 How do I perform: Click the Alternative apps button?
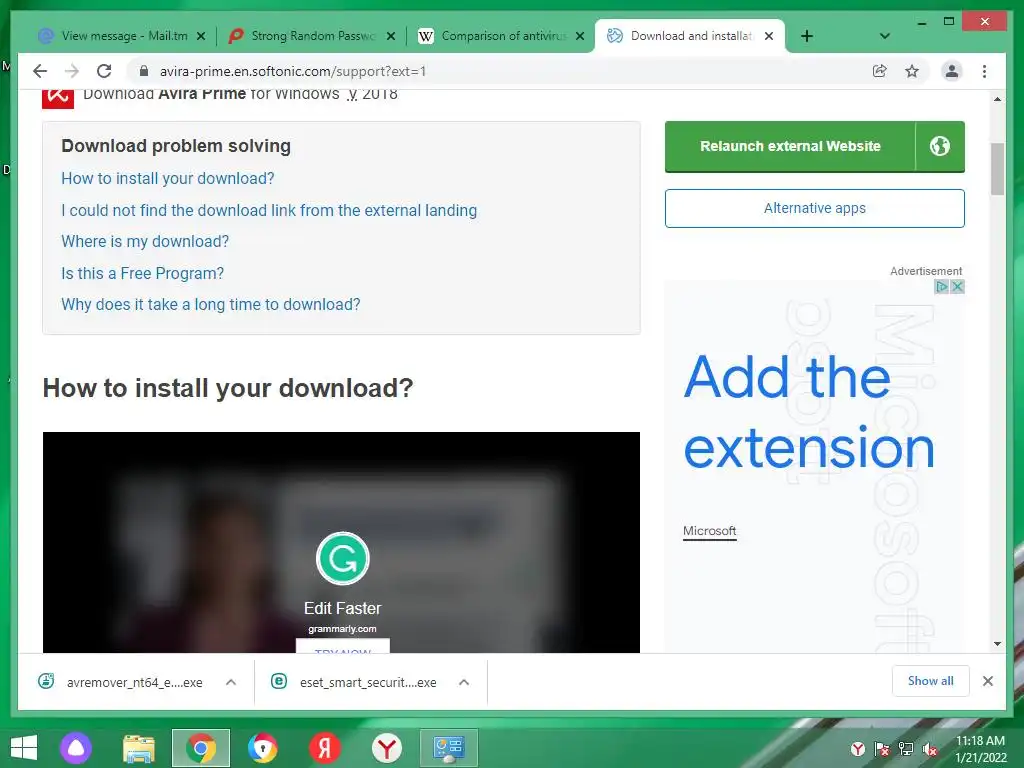(x=814, y=208)
